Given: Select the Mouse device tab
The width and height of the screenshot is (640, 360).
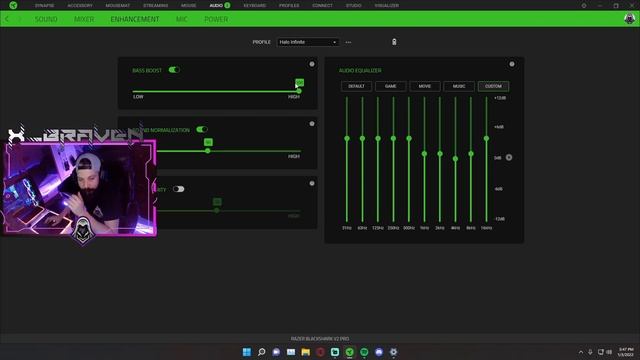Looking at the screenshot, I should click(x=189, y=6).
